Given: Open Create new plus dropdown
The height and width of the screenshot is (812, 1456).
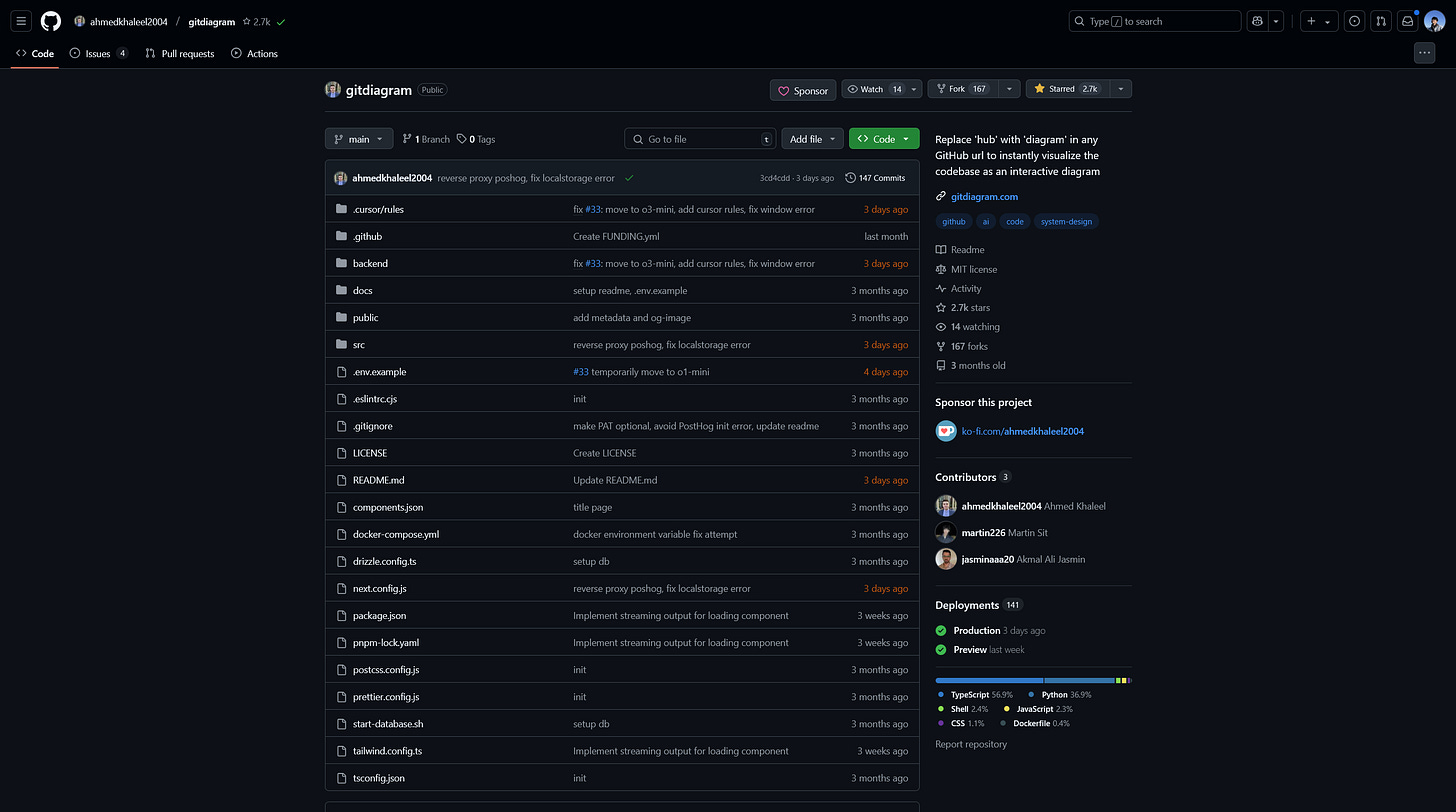Looking at the screenshot, I should 1319,21.
